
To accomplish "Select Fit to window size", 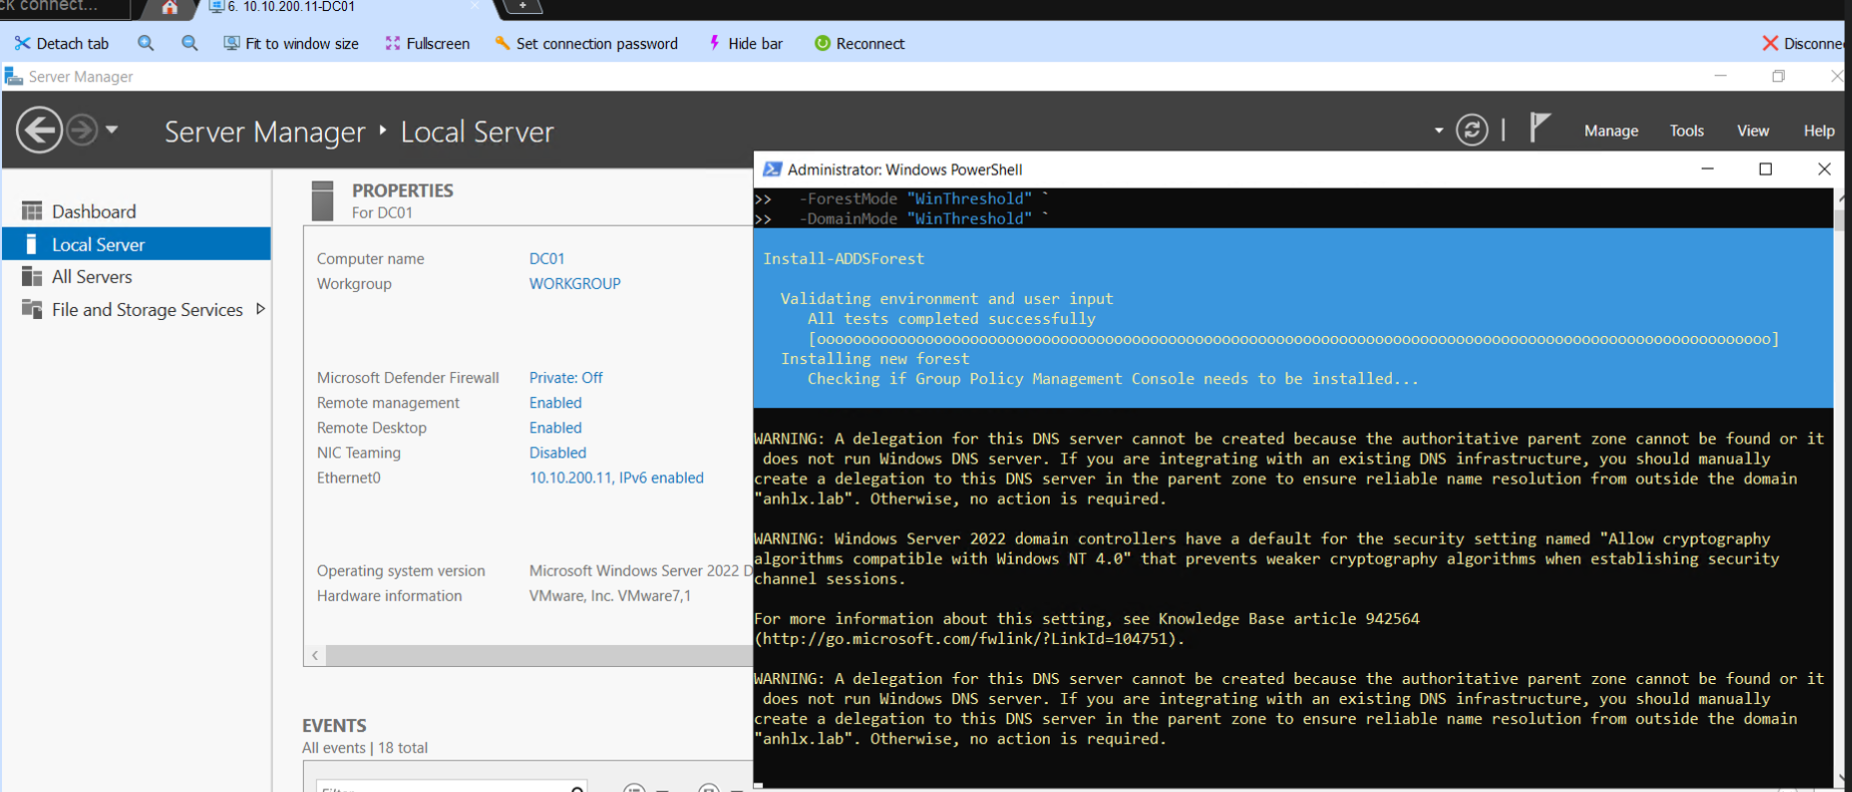I will 291,43.
